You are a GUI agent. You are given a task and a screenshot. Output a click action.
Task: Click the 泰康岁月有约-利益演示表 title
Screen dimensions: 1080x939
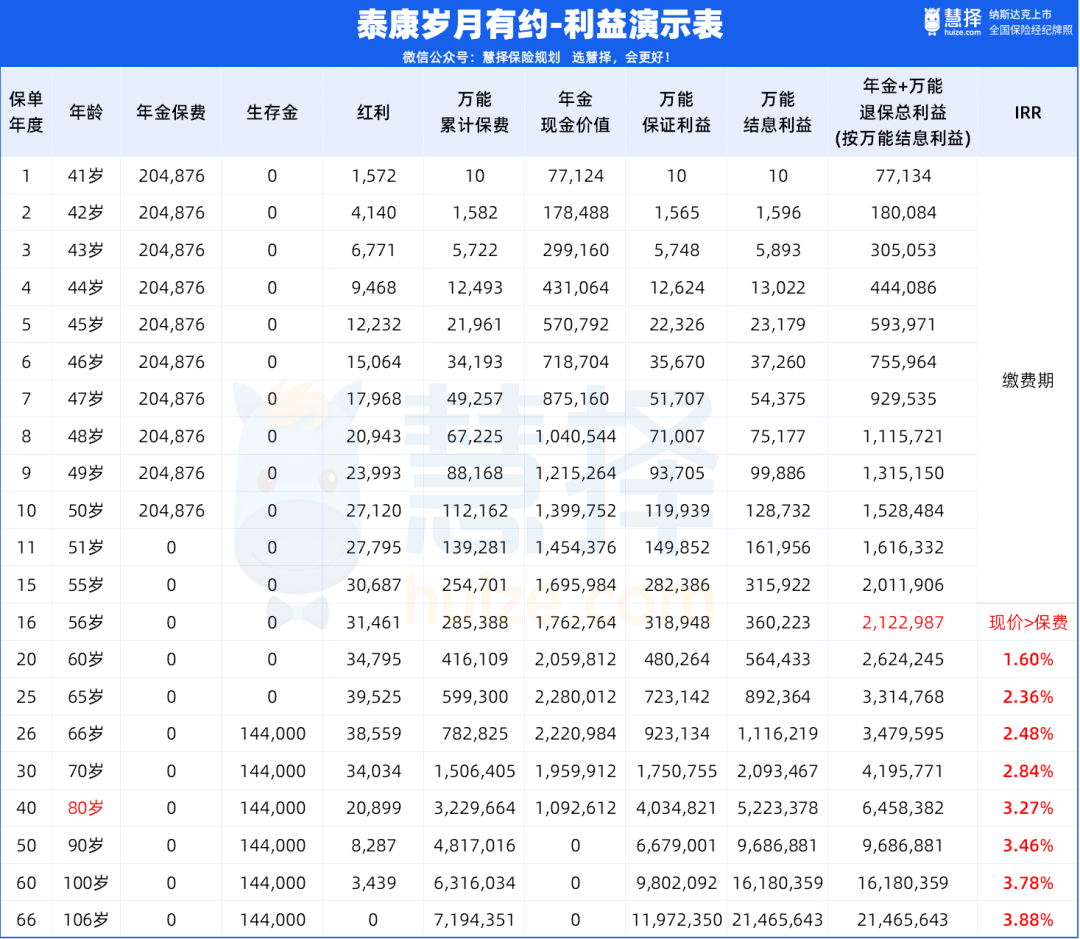click(x=539, y=24)
